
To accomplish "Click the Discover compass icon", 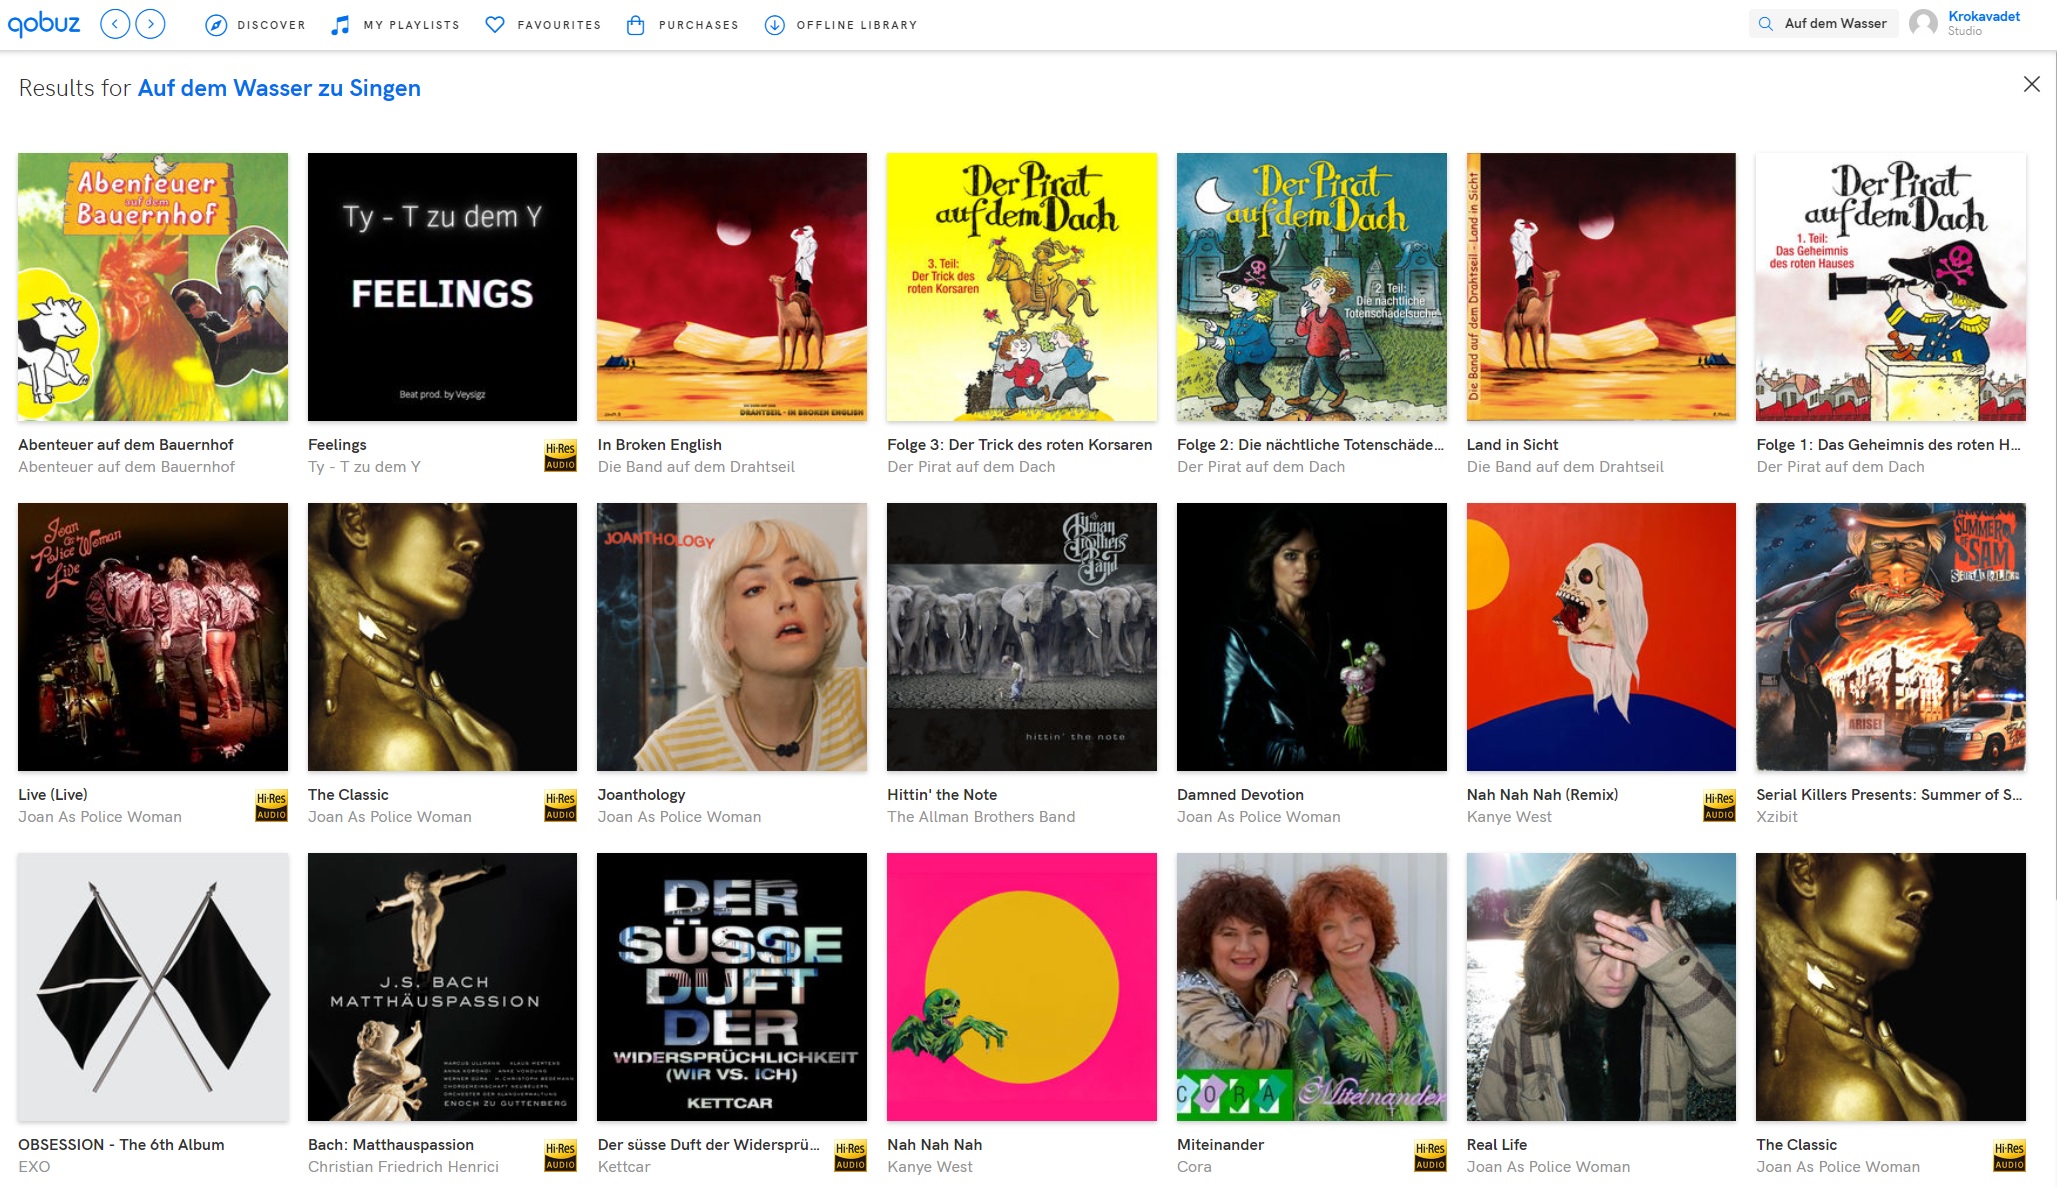I will [x=216, y=25].
